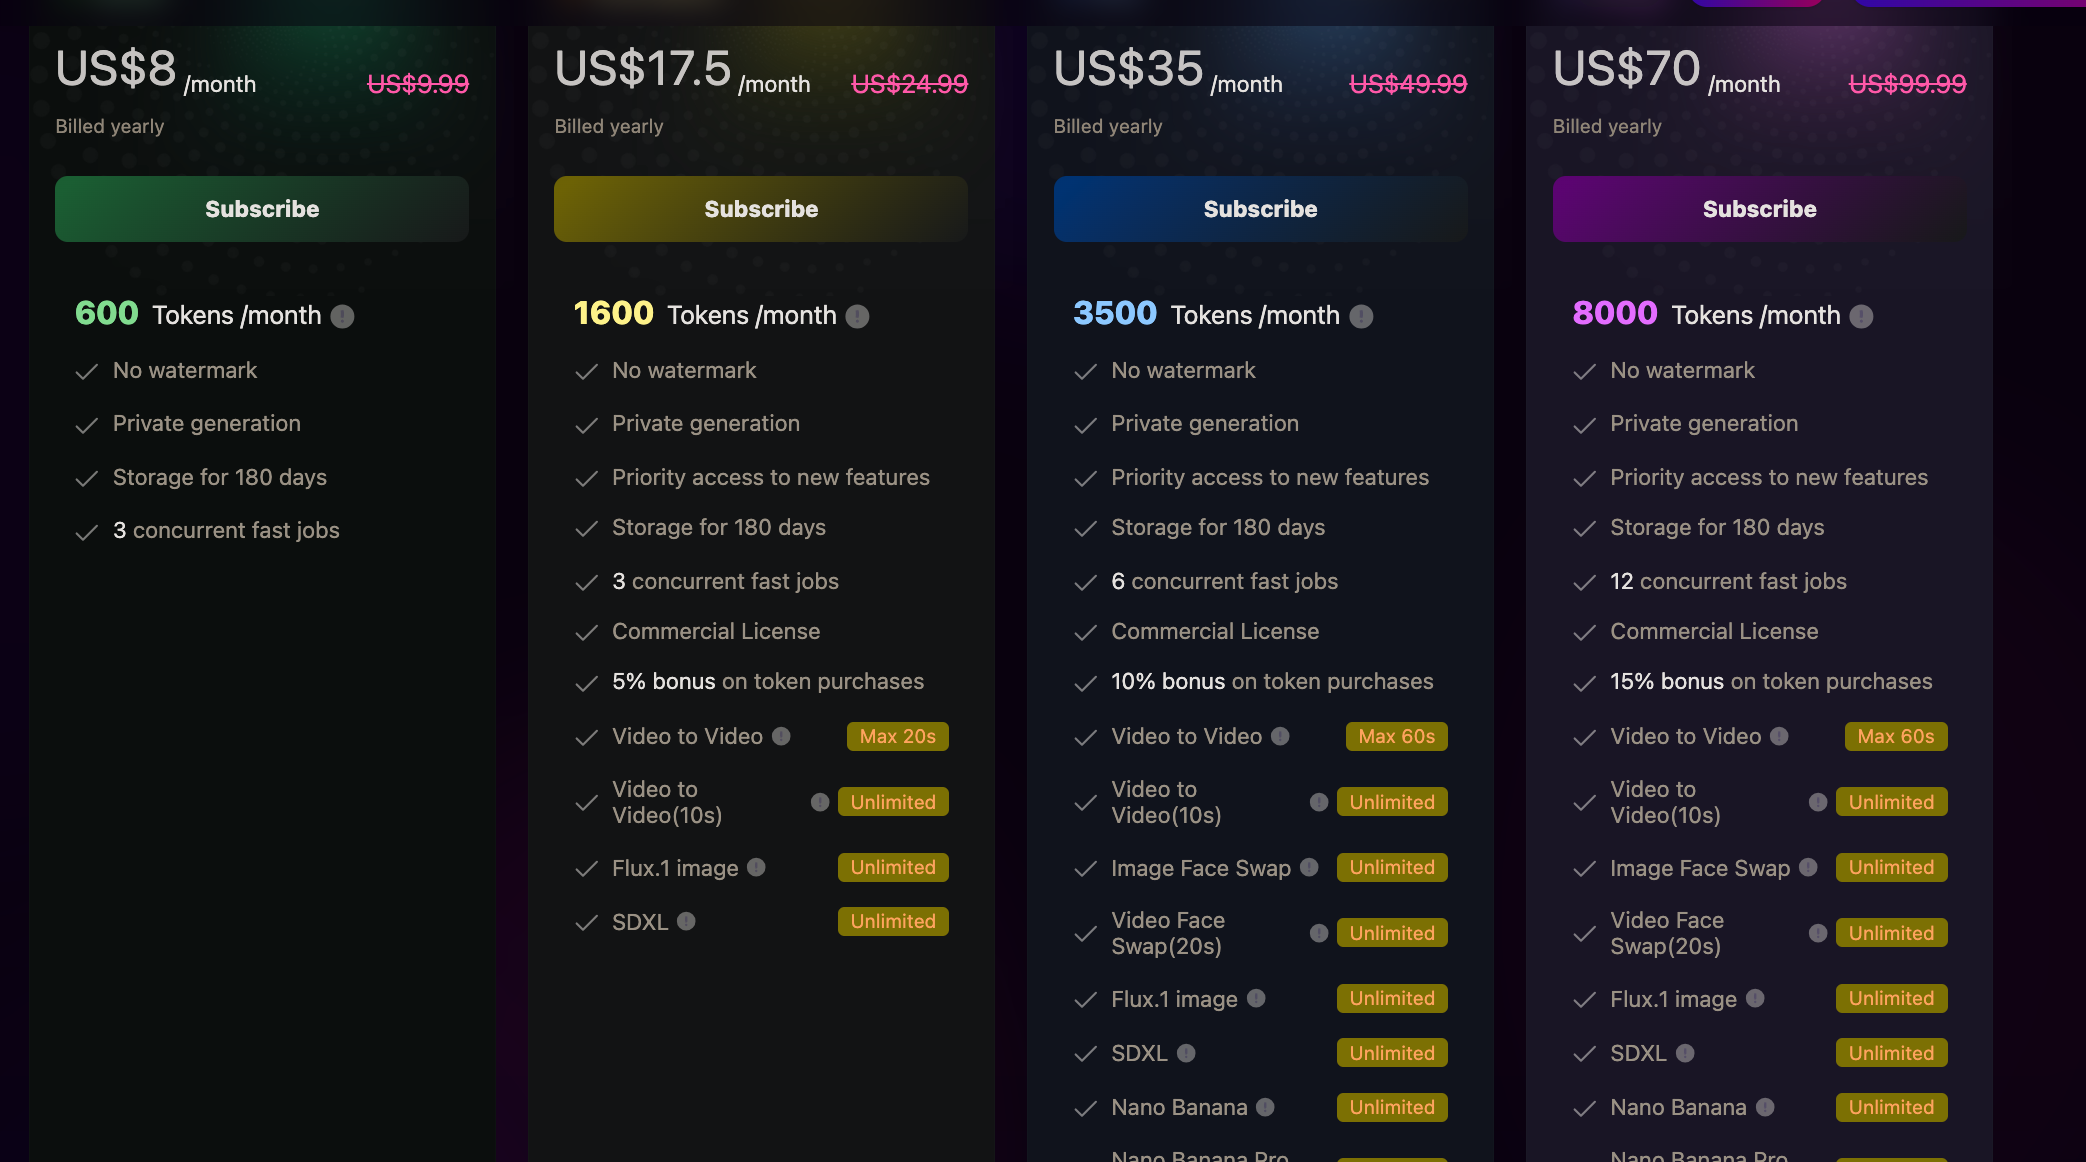
Task: Click info icon next to 1600 Tokens /month
Action: click(x=857, y=317)
